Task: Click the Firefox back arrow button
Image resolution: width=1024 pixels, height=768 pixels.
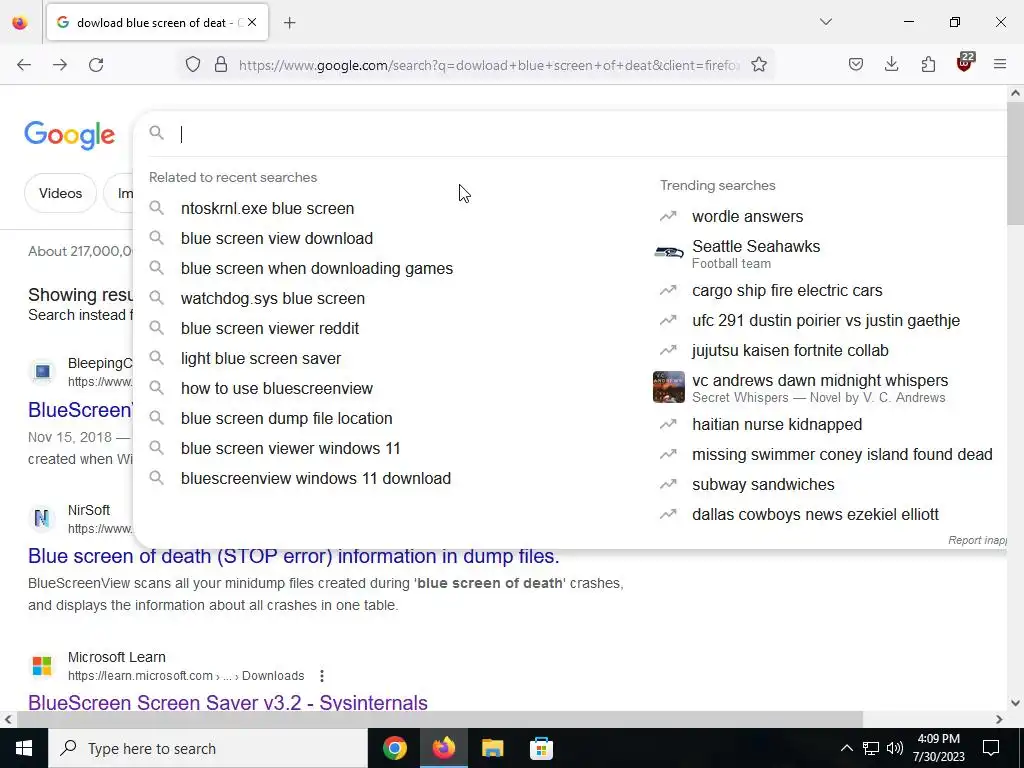Action: point(24,65)
